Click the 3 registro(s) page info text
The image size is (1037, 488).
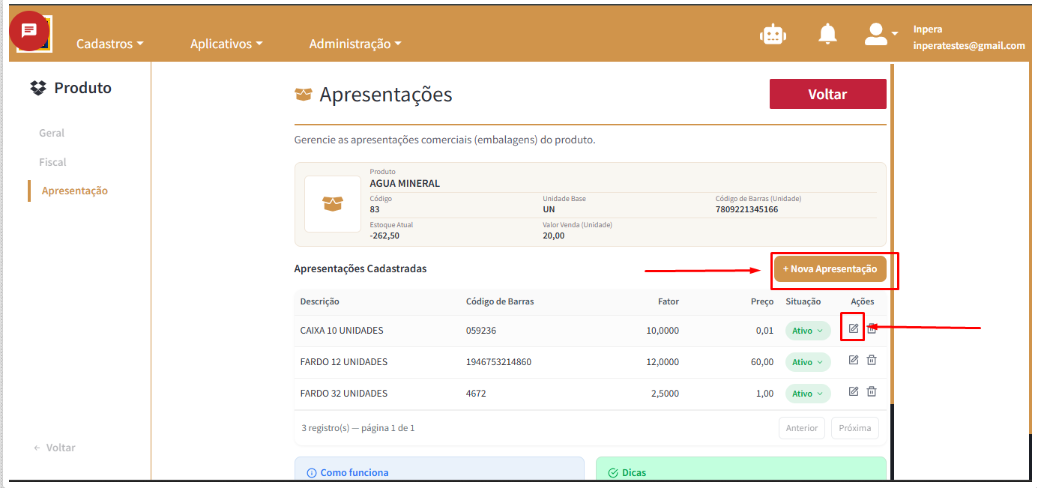click(358, 428)
